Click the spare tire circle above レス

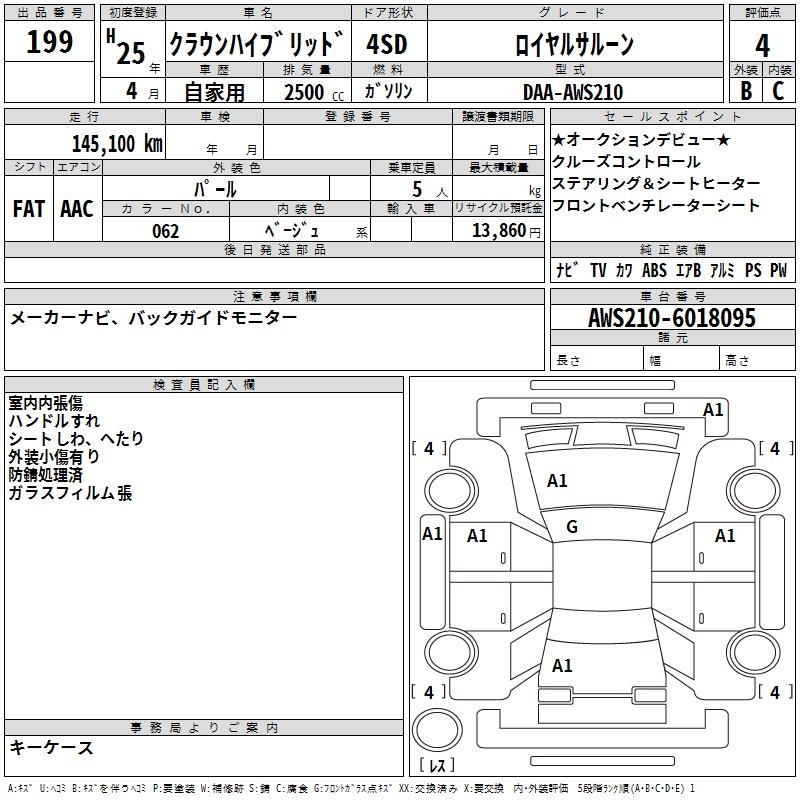[436, 728]
